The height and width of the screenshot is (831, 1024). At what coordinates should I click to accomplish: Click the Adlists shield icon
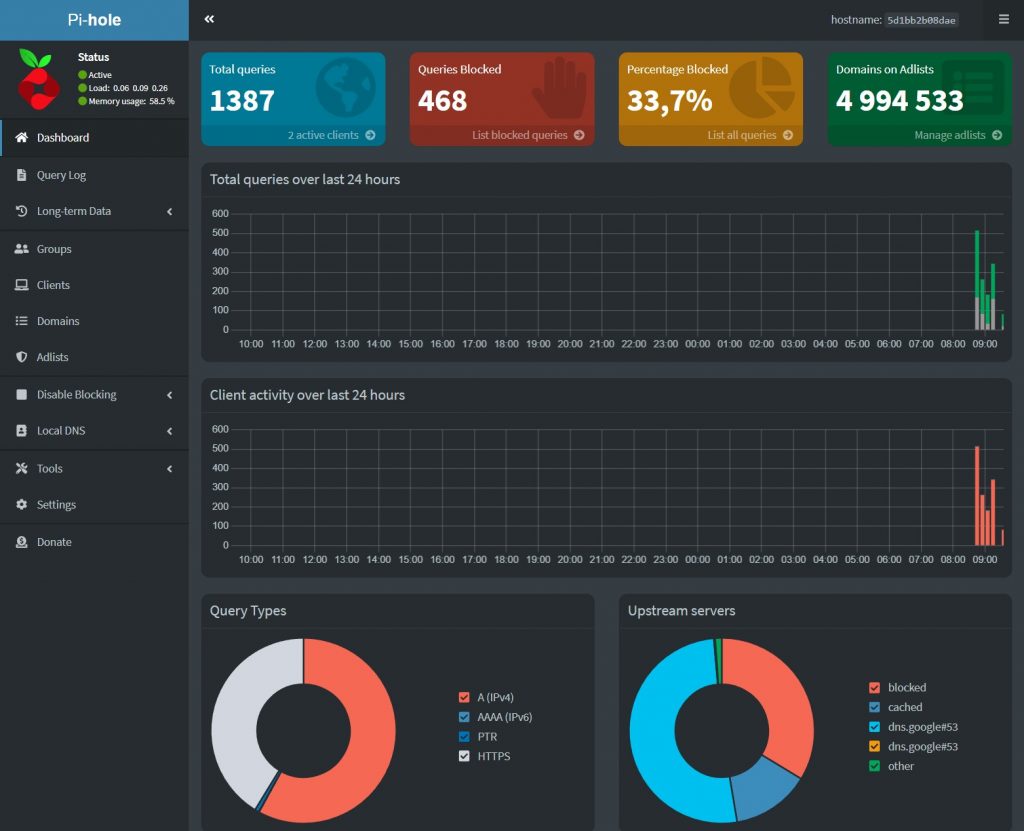tap(21, 357)
